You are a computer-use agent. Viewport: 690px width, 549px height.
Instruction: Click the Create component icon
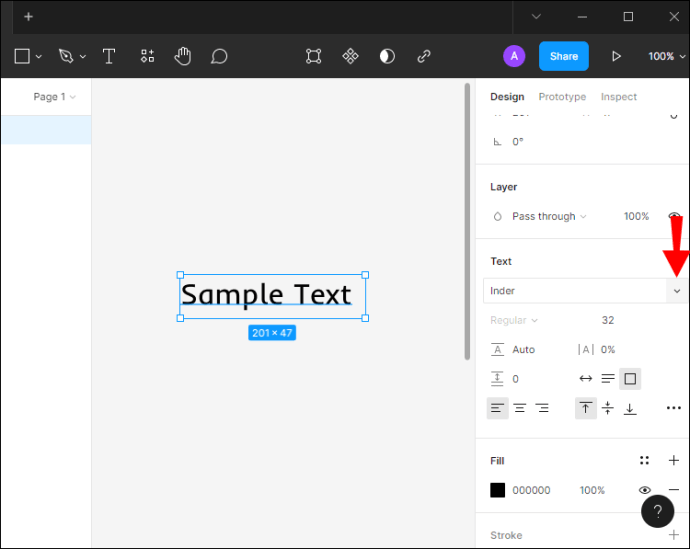[x=350, y=56]
